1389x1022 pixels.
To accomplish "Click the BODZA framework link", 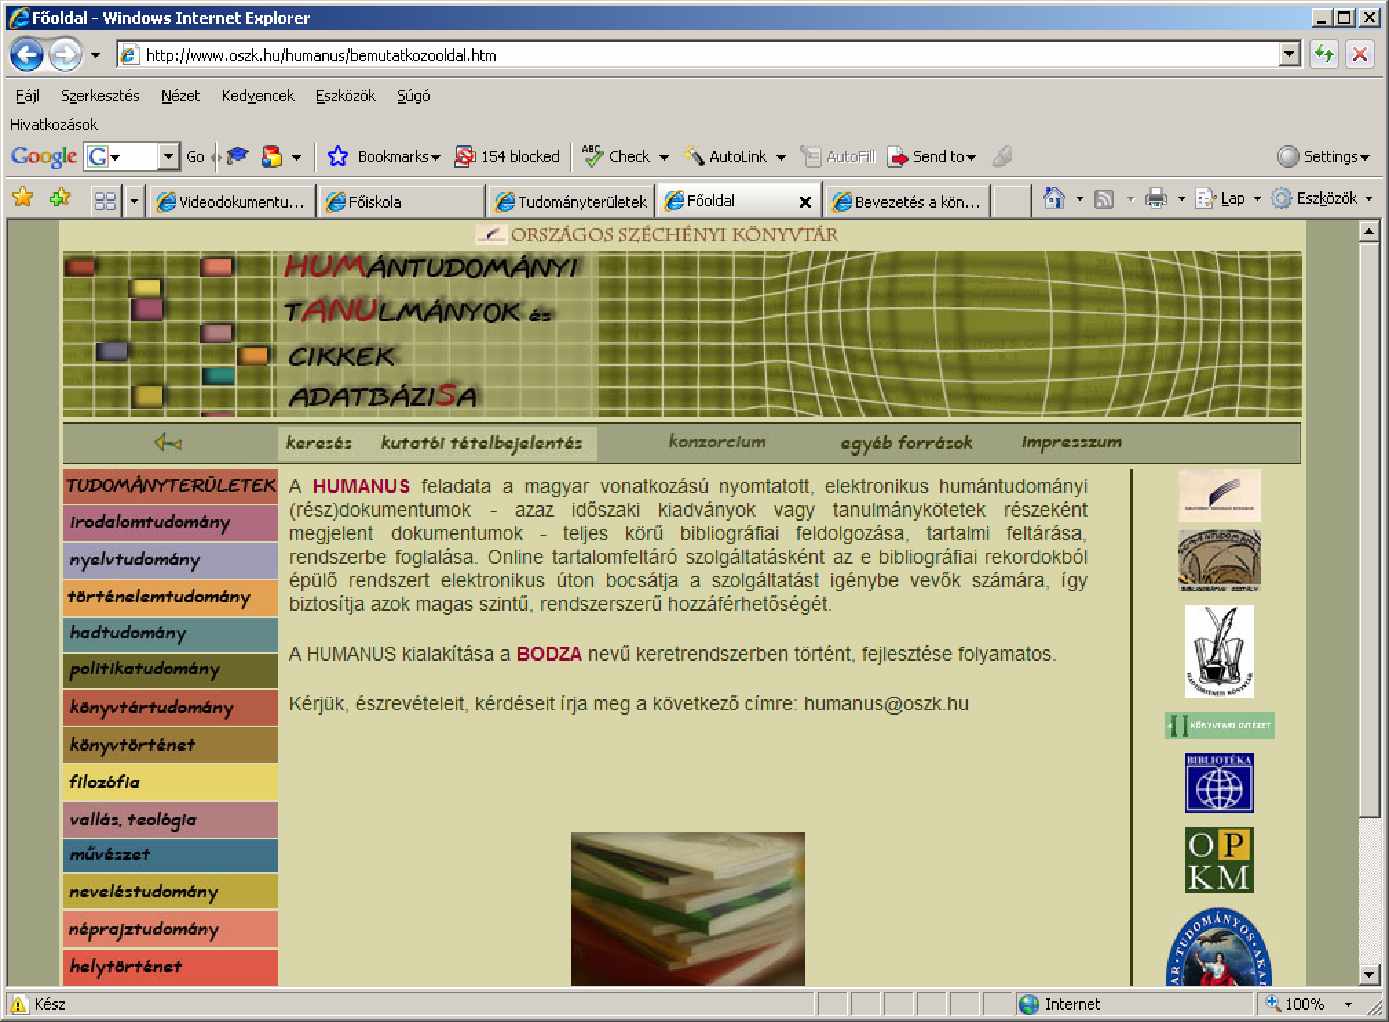I will tap(549, 654).
